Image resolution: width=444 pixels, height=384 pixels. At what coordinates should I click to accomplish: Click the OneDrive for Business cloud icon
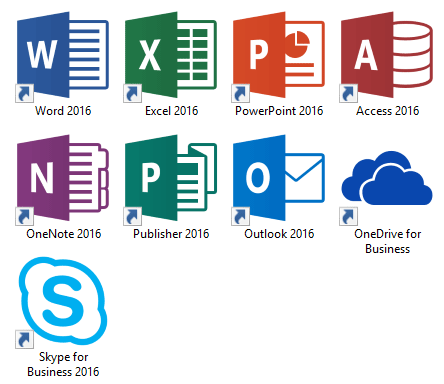pos(387,178)
